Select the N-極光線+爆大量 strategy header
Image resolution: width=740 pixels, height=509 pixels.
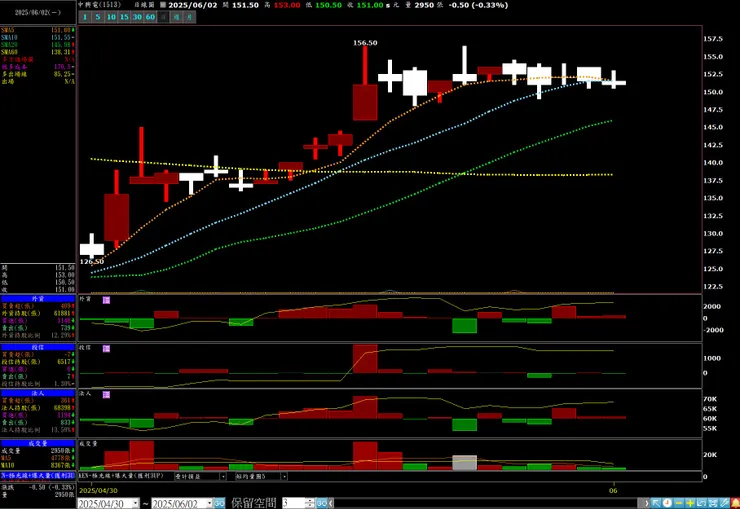click(x=38, y=476)
